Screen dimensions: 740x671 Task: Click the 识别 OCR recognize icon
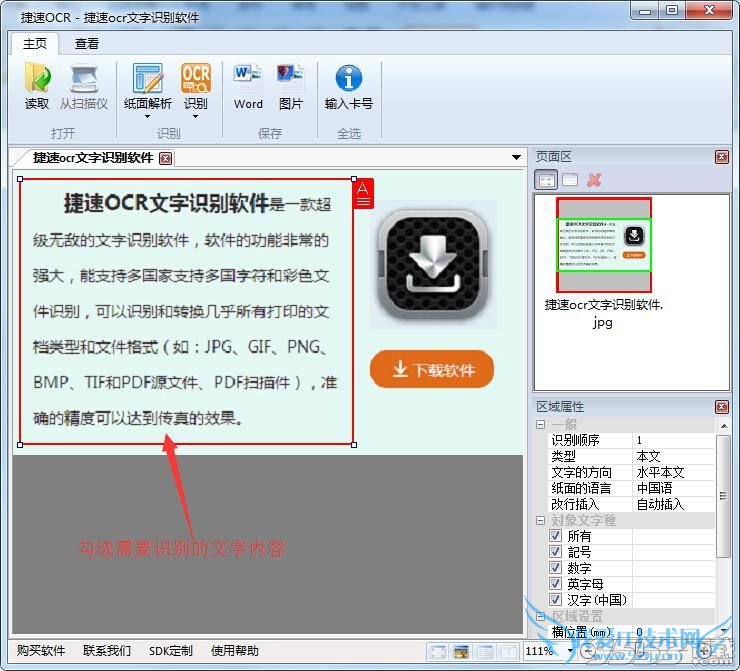click(x=196, y=86)
